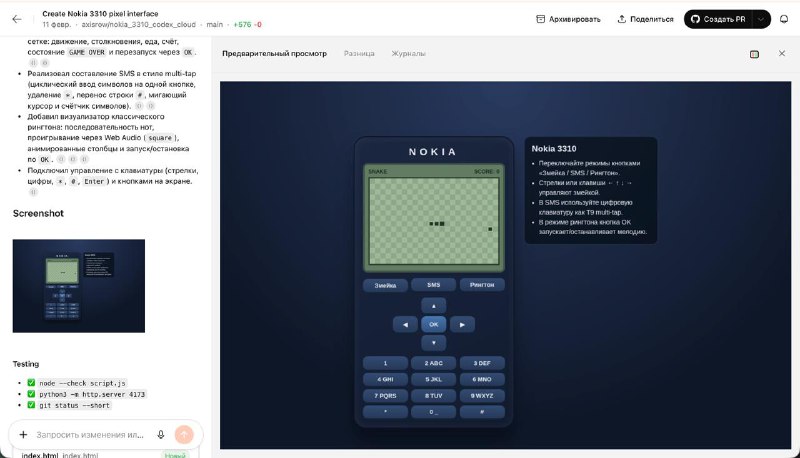Tap keypad key 2 ABC
Image resolution: width=800 pixels, height=458 pixels.
coord(434,363)
